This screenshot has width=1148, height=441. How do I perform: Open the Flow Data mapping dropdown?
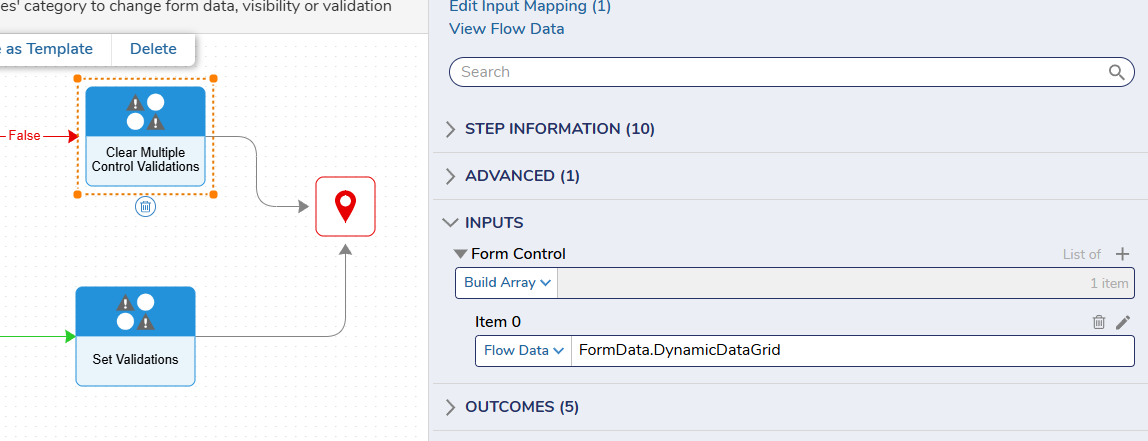pos(523,351)
